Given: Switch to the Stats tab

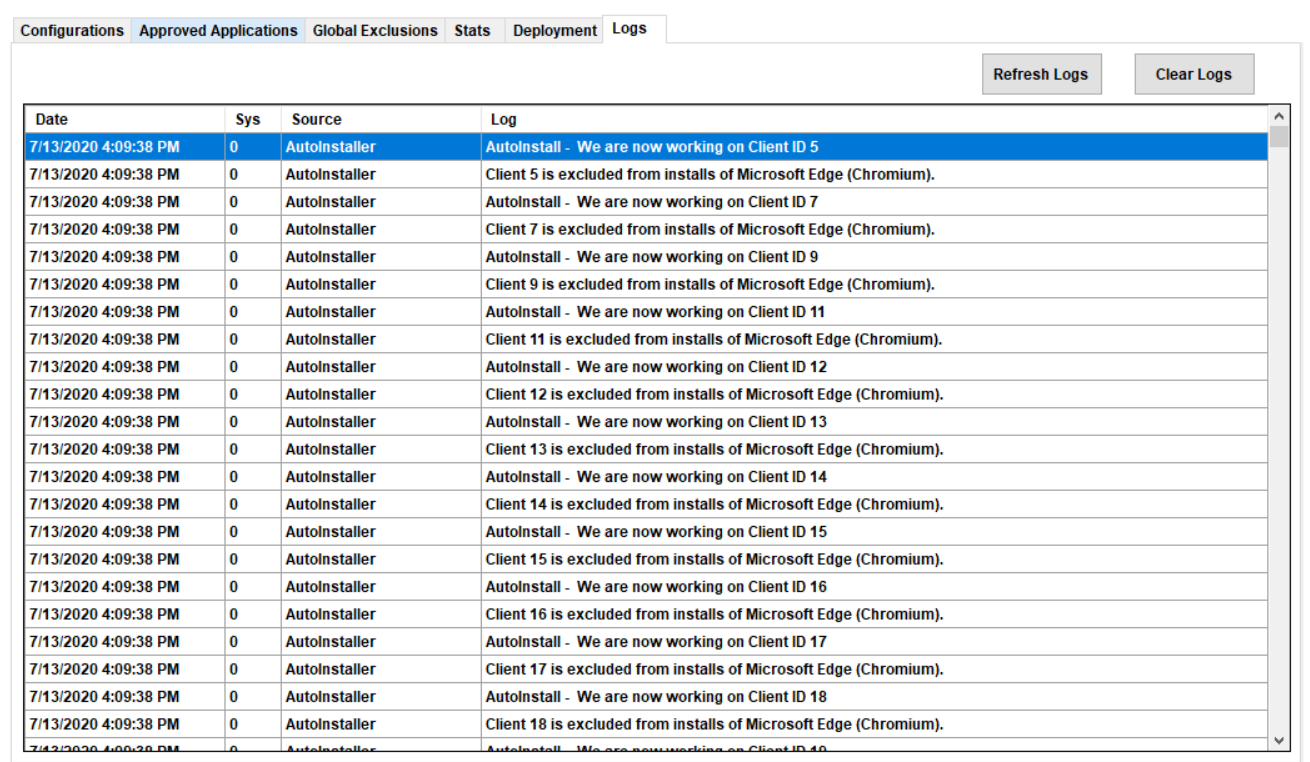Looking at the screenshot, I should click(x=472, y=31).
